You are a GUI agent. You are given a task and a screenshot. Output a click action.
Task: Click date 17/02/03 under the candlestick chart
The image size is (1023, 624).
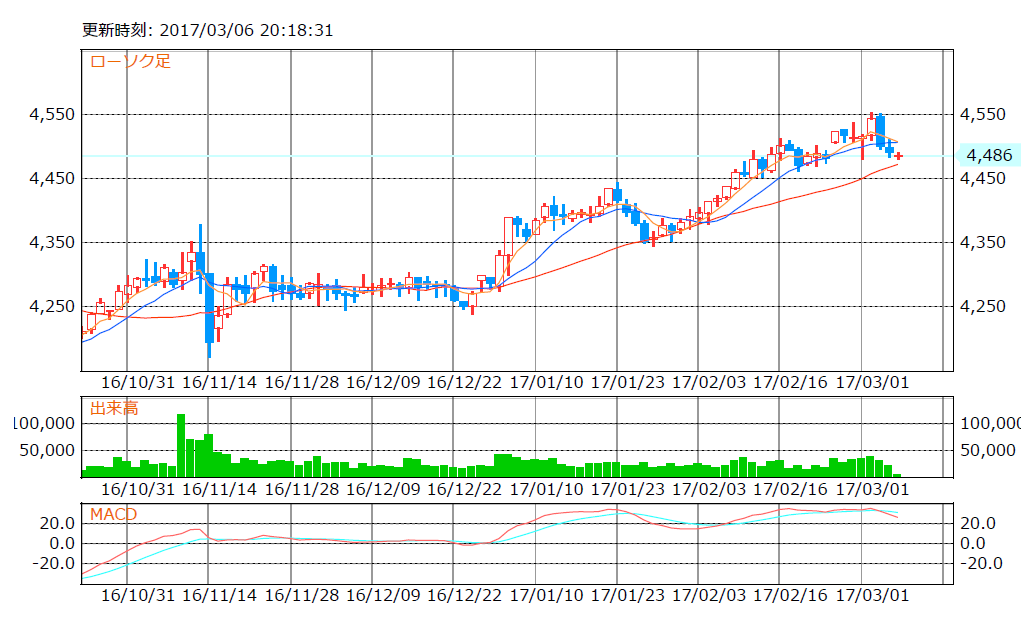(x=709, y=382)
